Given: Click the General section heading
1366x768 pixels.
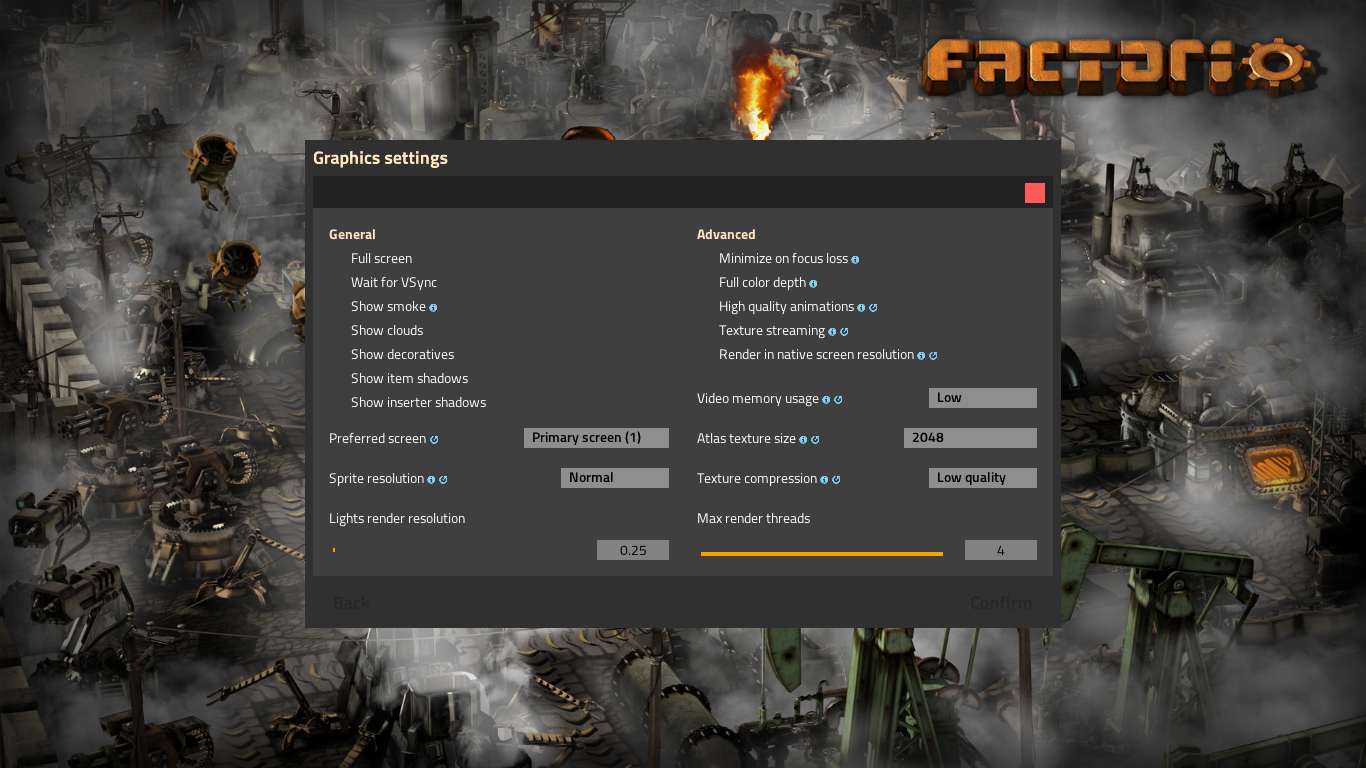Looking at the screenshot, I should 352,235.
